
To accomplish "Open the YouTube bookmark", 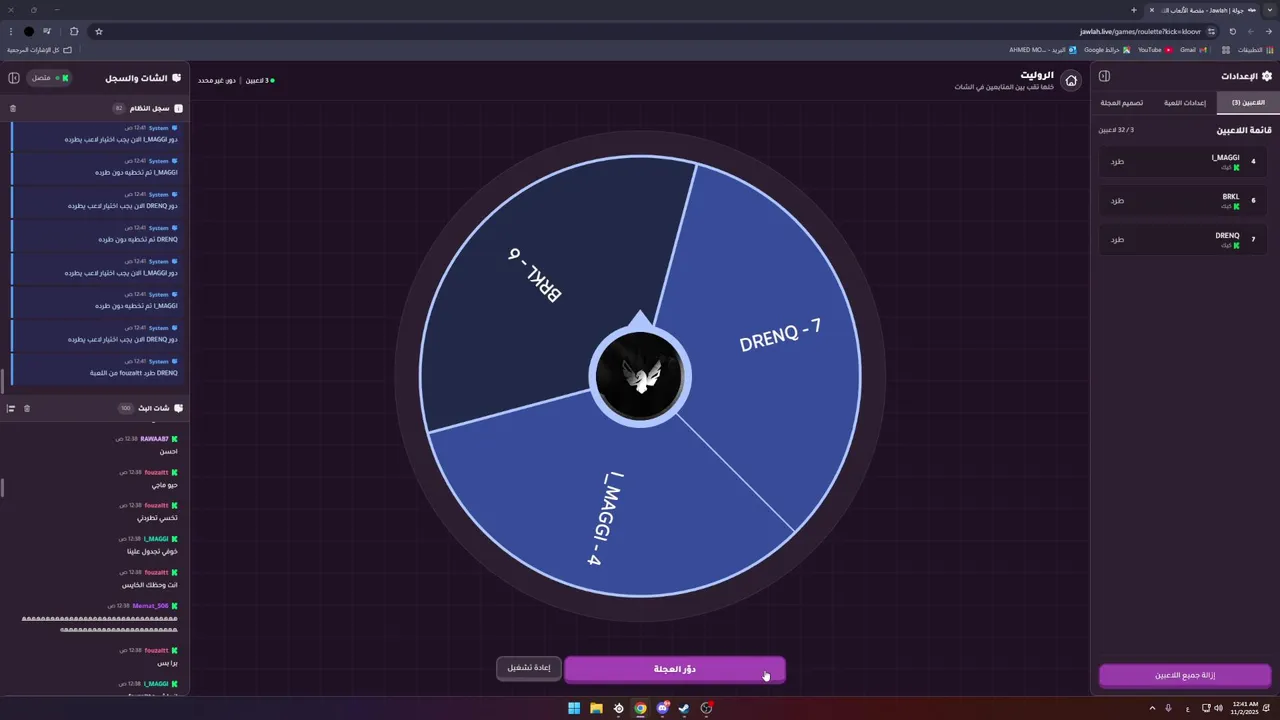I will pyautogui.click(x=1155, y=49).
